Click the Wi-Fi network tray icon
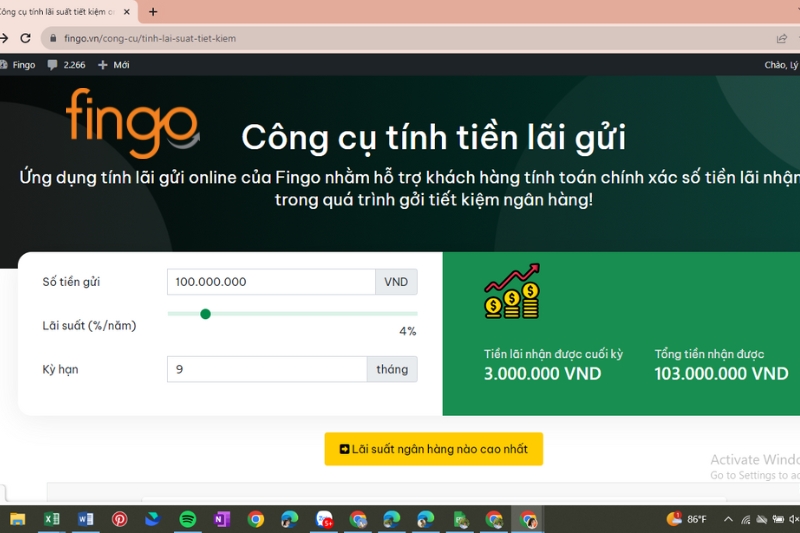The image size is (800, 533). pos(745,520)
